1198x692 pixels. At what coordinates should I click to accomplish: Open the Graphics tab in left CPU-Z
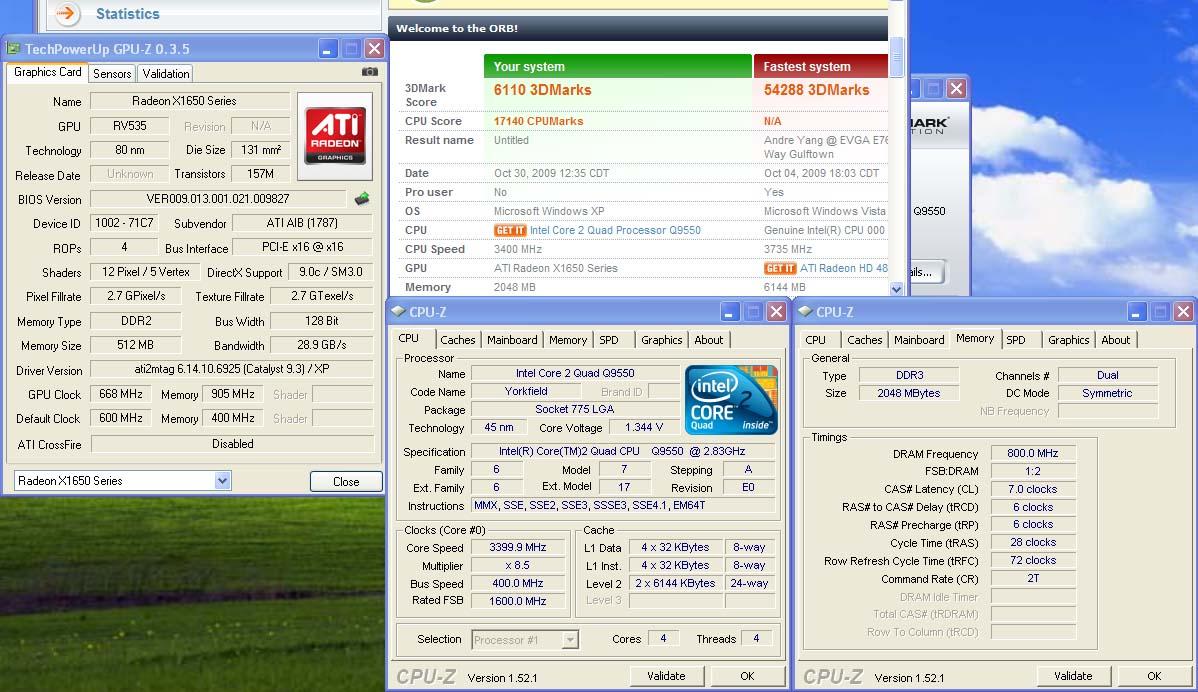pos(662,340)
